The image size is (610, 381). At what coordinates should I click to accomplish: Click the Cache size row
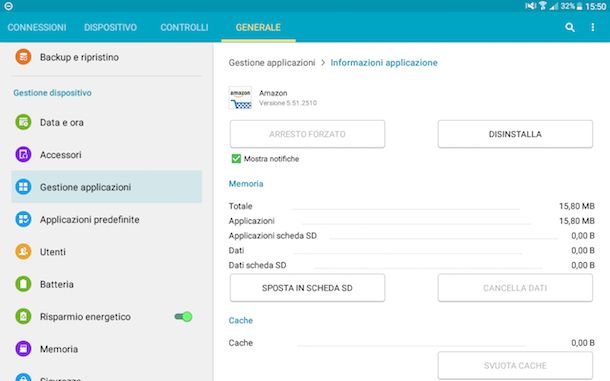[x=412, y=343]
